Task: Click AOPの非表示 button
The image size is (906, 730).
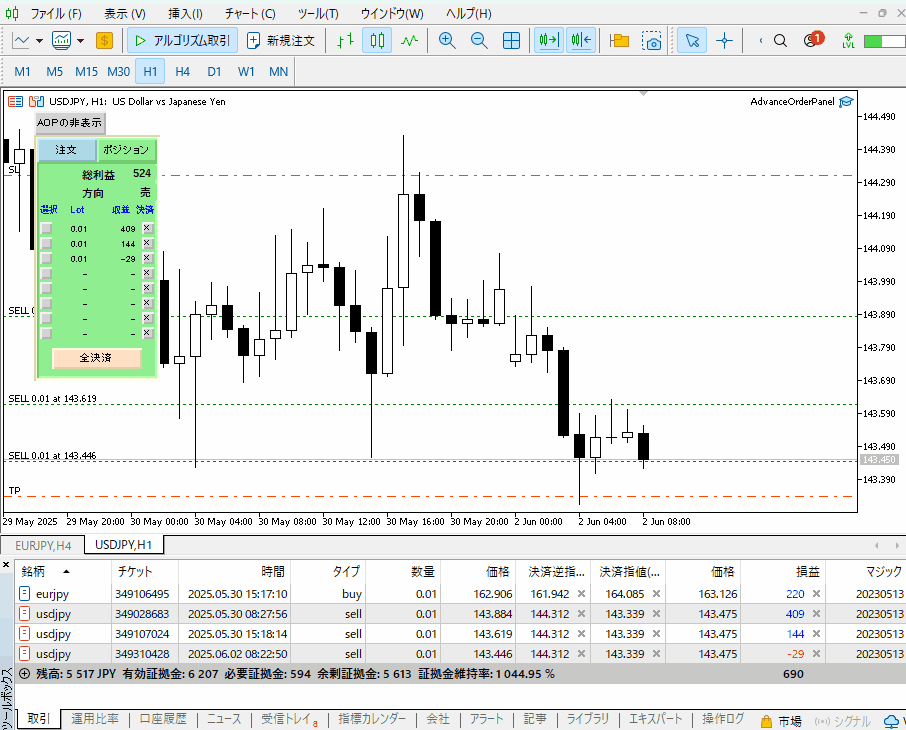Action: [x=70, y=123]
